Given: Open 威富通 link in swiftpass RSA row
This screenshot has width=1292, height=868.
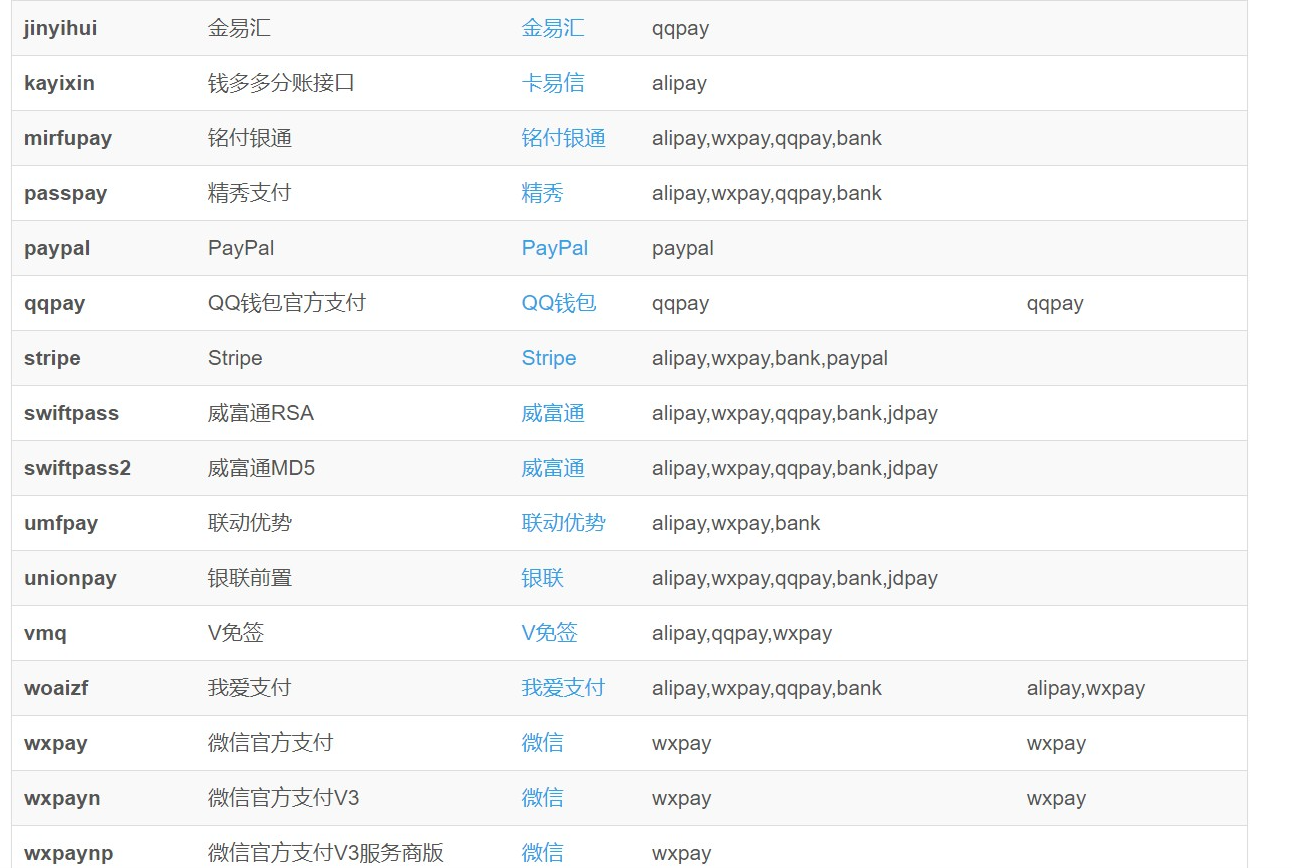Looking at the screenshot, I should pyautogui.click(x=553, y=413).
